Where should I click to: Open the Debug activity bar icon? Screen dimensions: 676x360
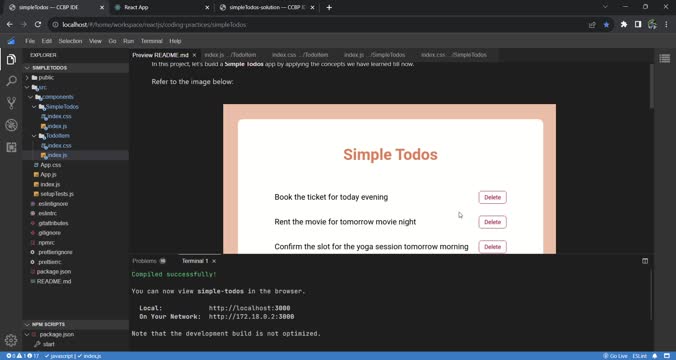click(x=11, y=125)
